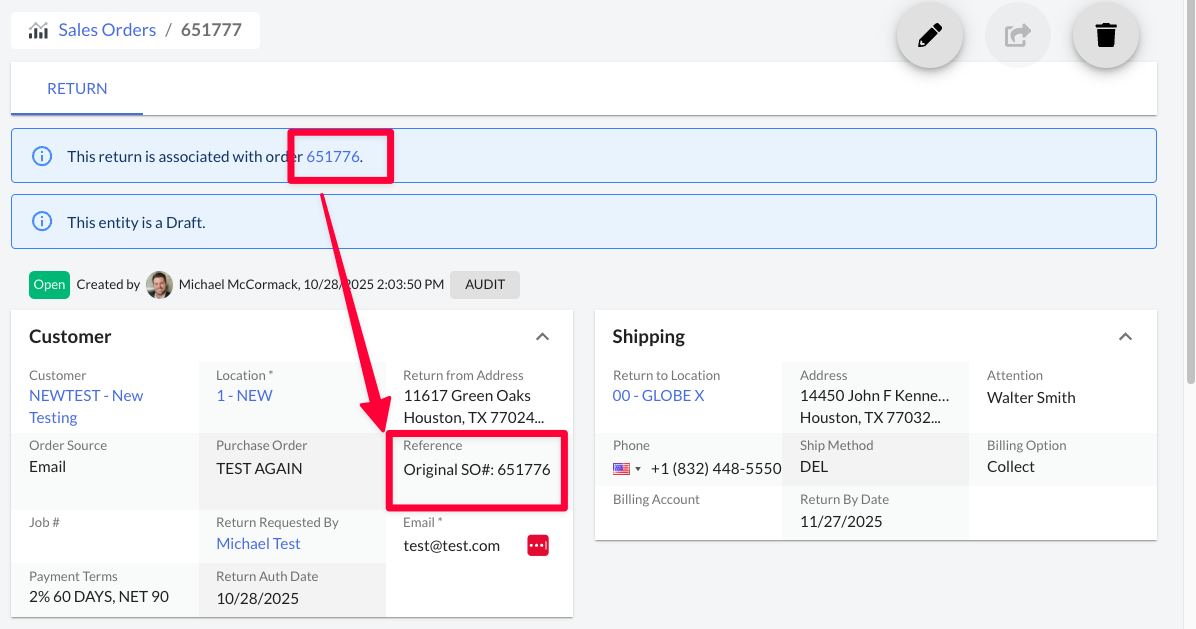This screenshot has width=1196, height=629.
Task: Click Reference value Original SO#: 651776
Action: tap(477, 470)
